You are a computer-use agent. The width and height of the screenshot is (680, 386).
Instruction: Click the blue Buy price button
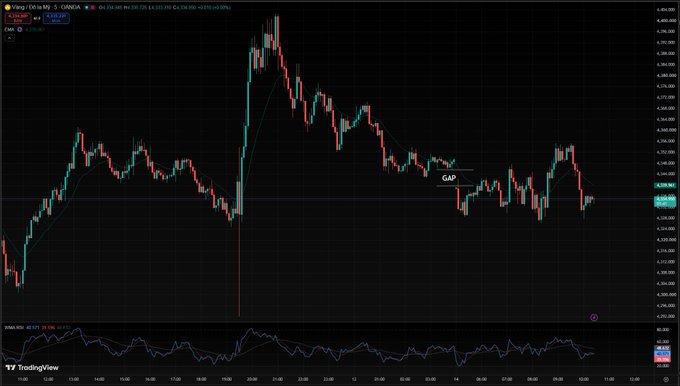pyautogui.click(x=56, y=18)
